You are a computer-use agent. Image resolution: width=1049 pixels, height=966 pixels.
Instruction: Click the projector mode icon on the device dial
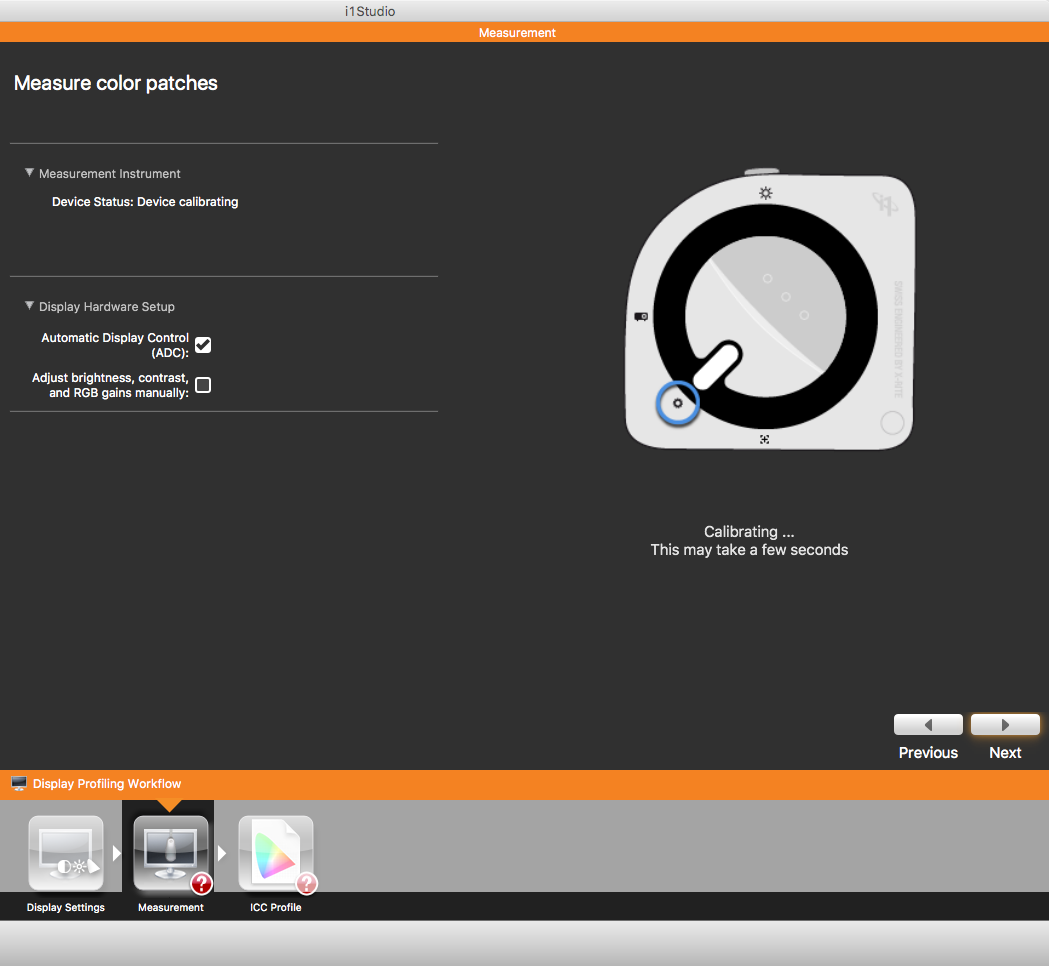(x=641, y=317)
